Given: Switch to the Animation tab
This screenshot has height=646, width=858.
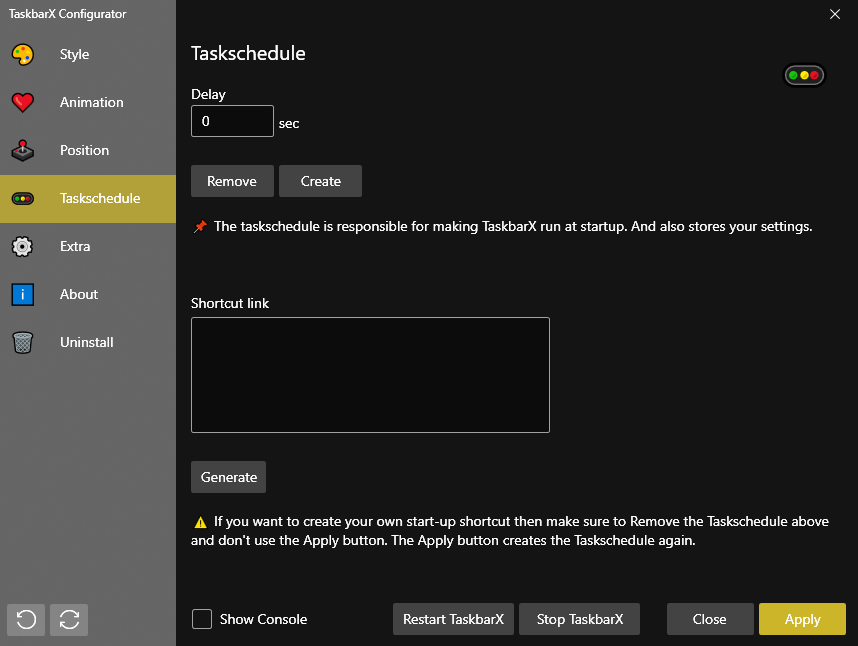Looking at the screenshot, I should pyautogui.click(x=88, y=102).
